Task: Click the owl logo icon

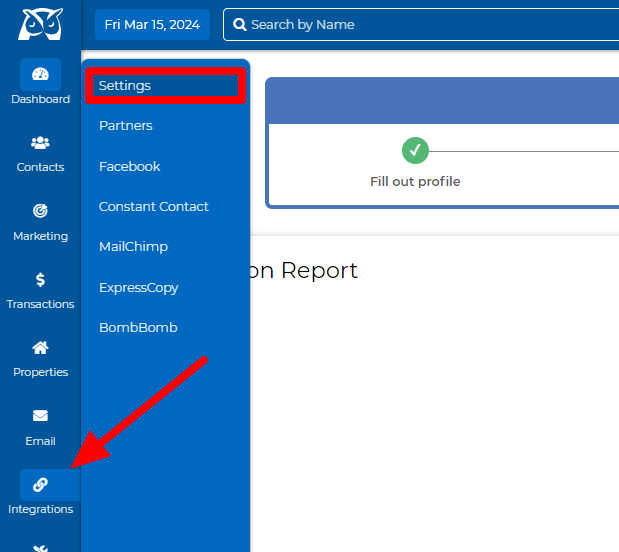Action: click(40, 24)
